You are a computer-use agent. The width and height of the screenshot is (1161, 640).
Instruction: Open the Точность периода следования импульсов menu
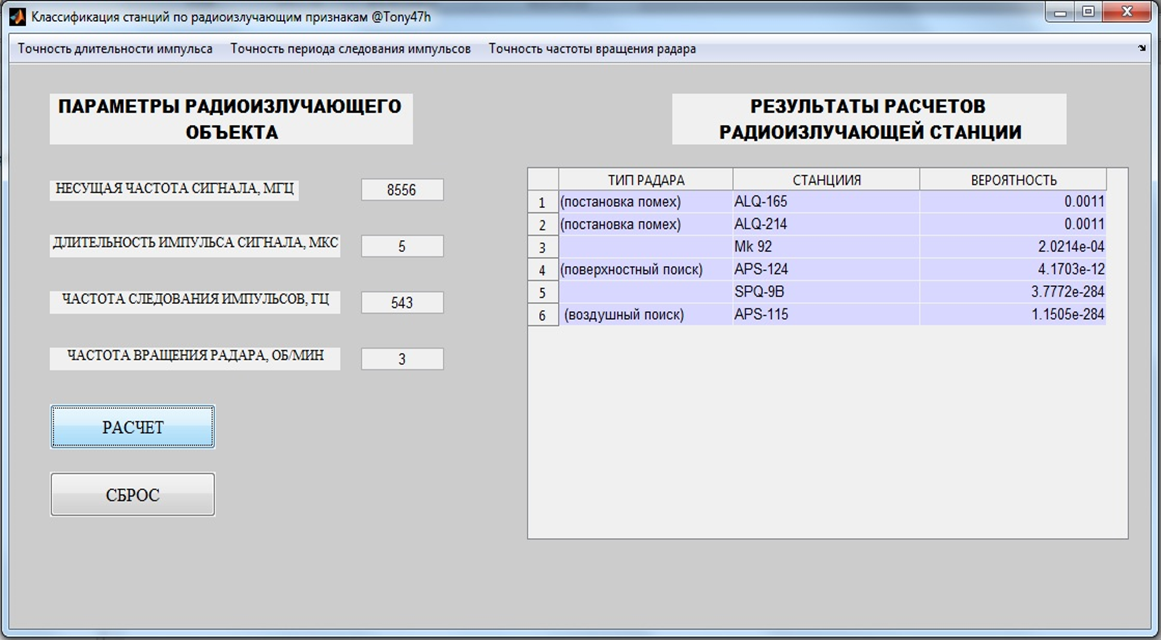tap(350, 49)
